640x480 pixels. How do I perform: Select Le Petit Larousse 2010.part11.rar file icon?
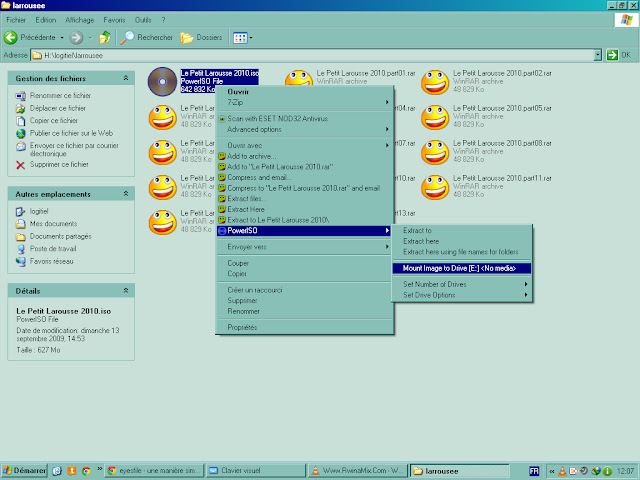point(435,187)
